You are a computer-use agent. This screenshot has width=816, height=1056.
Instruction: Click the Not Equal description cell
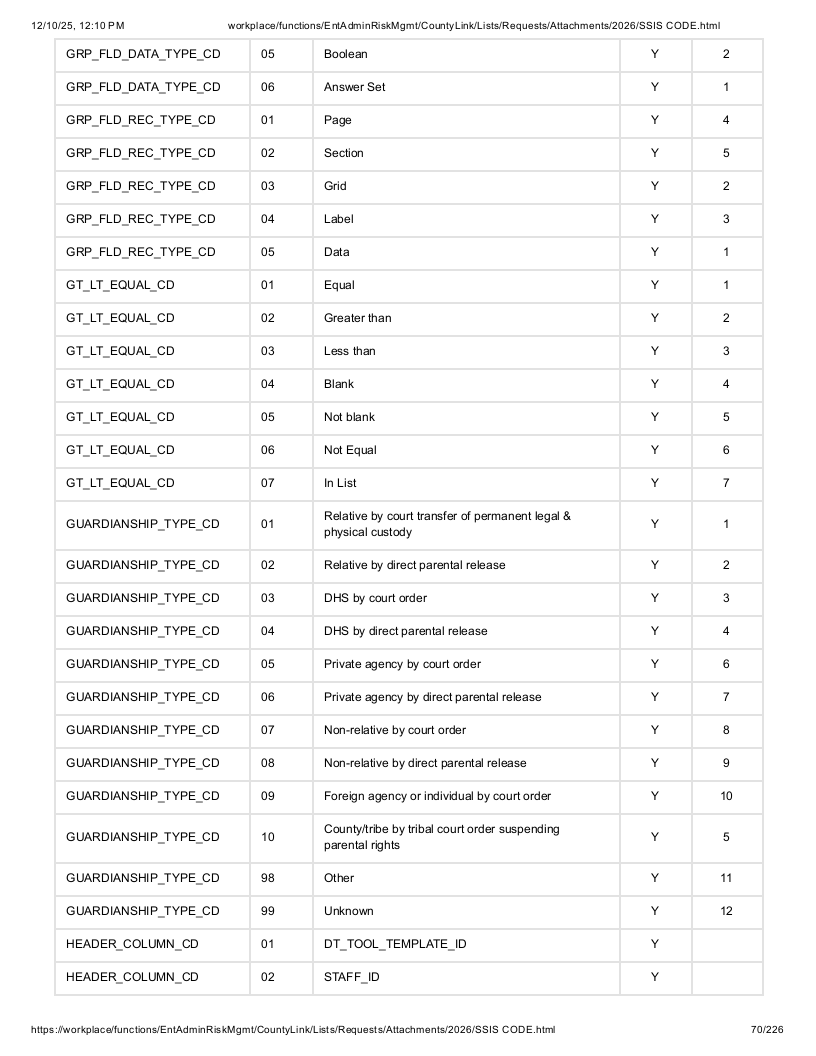click(x=466, y=450)
